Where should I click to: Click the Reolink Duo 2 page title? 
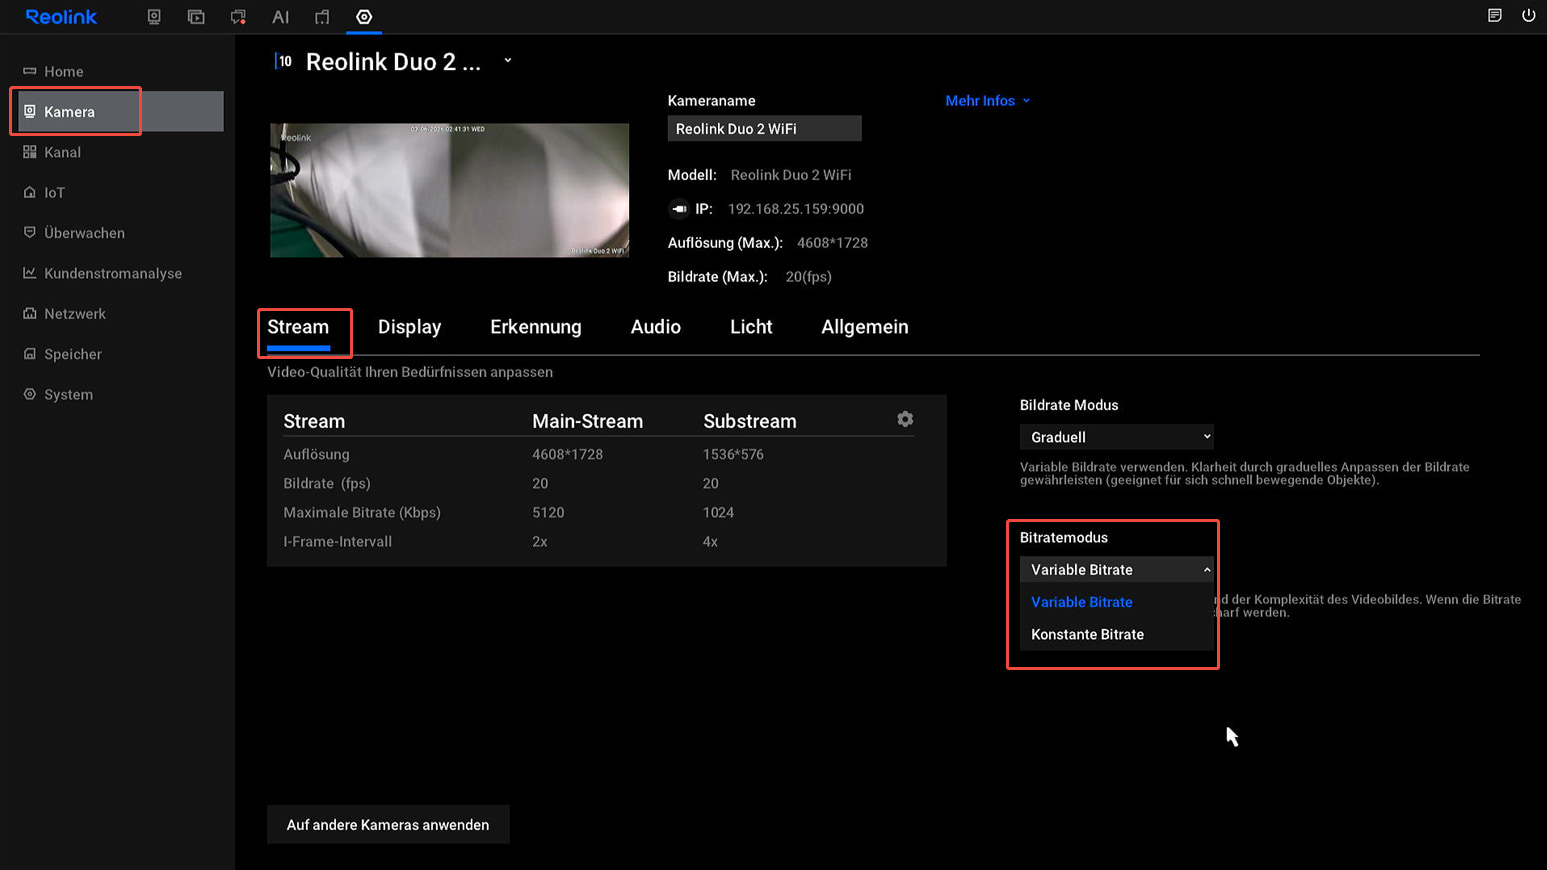tap(393, 62)
